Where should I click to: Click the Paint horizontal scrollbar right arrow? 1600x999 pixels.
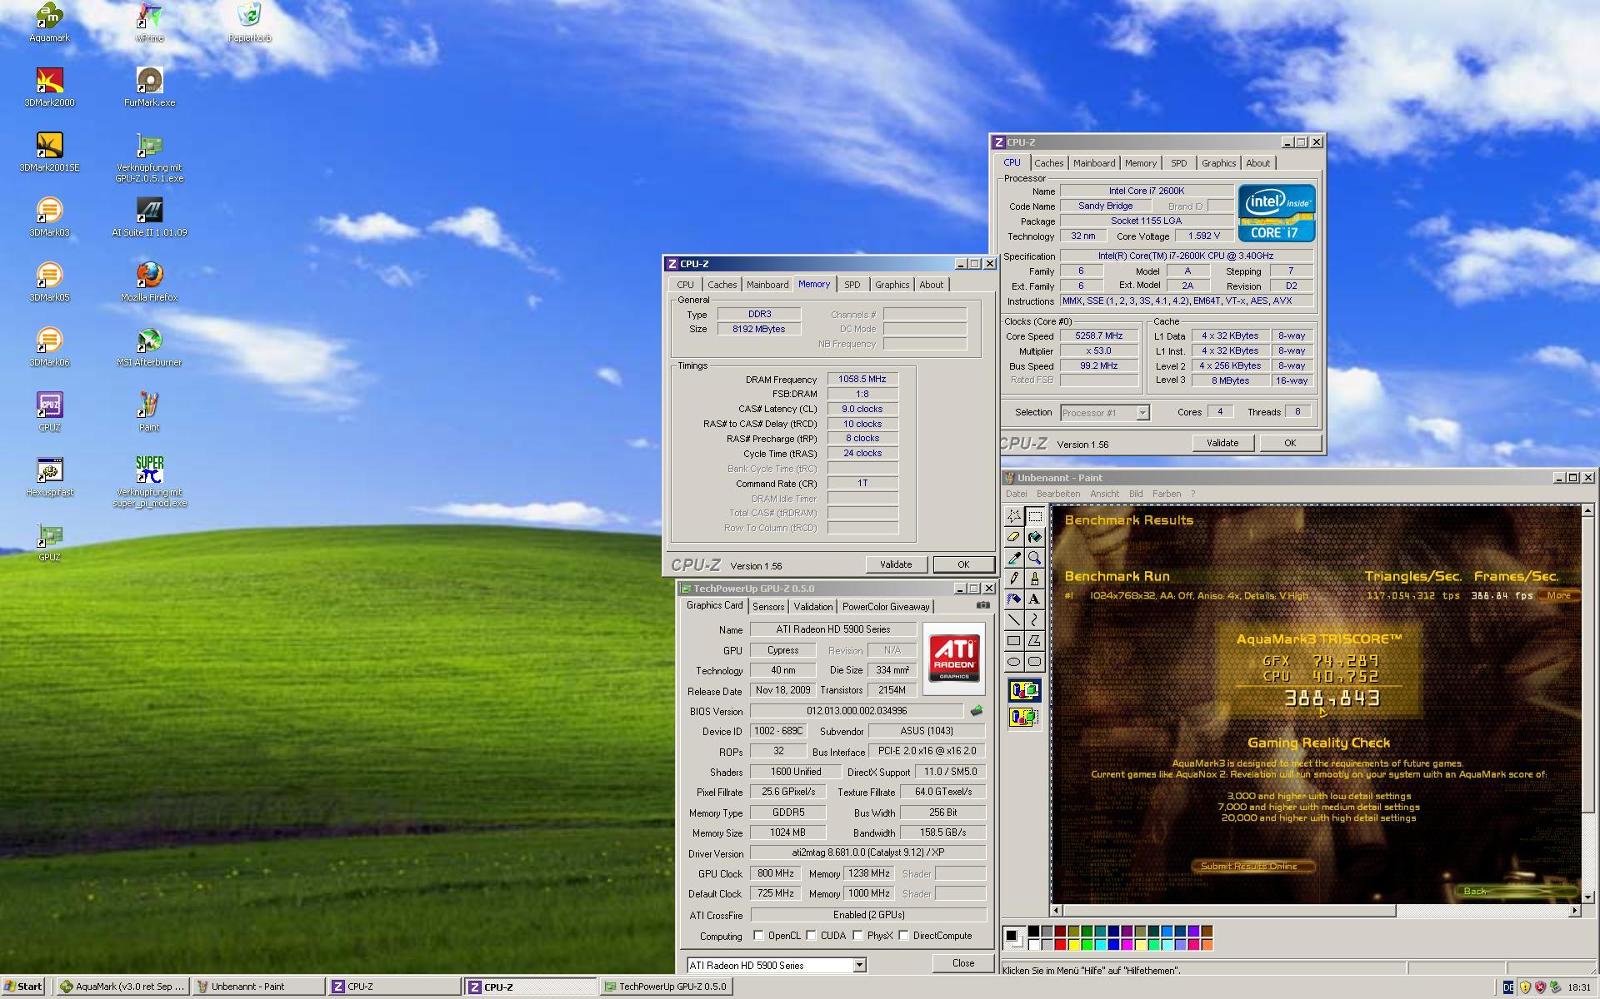tap(1575, 911)
